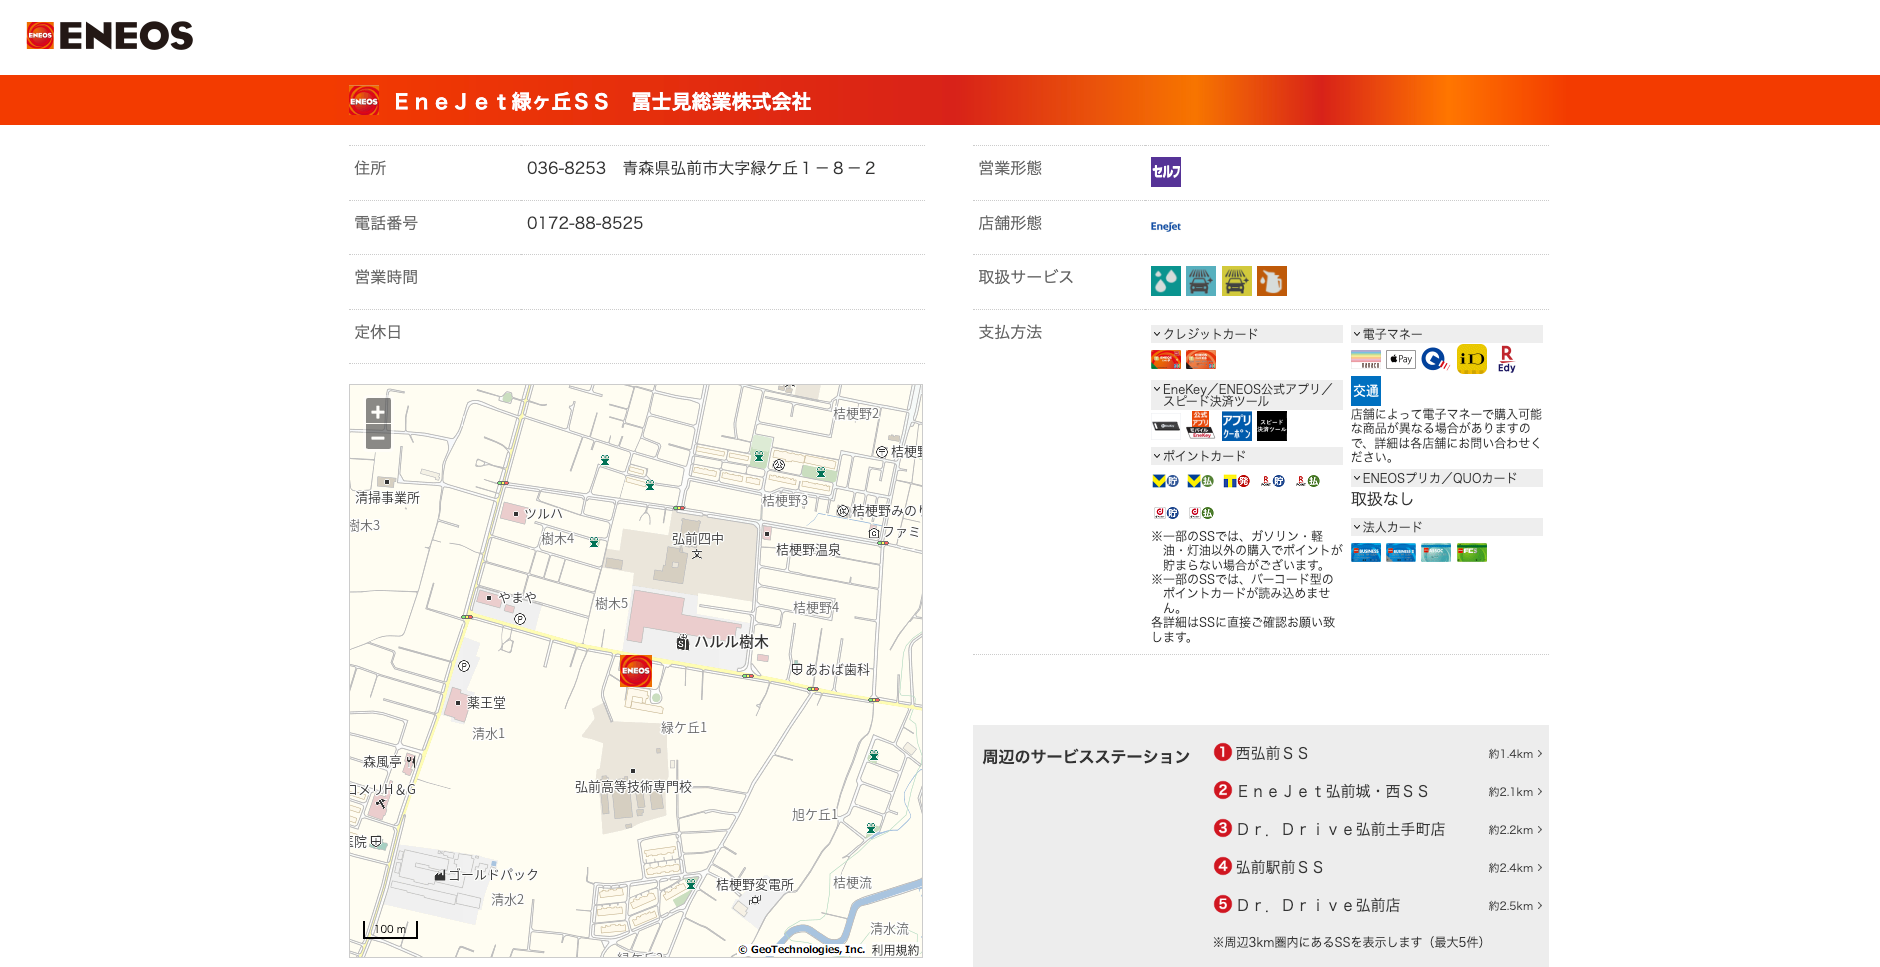Click the phone number 0172-88-8525
Screen dimensions: 1880x967
coord(585,223)
